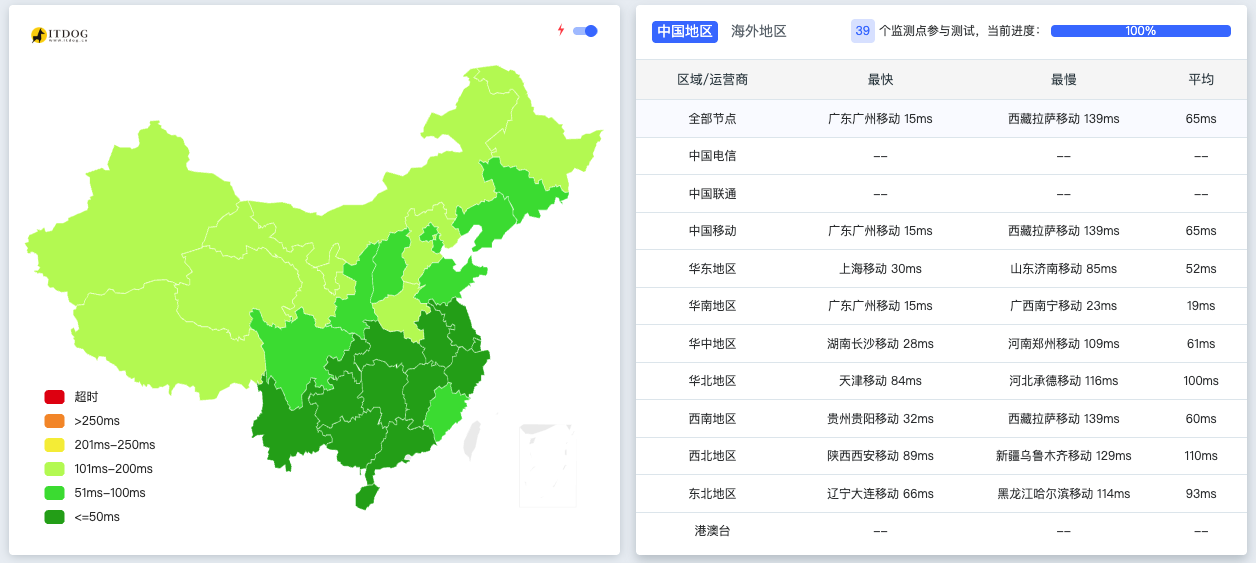Click the red lightning bolt icon
The height and width of the screenshot is (563, 1256).
point(561,30)
